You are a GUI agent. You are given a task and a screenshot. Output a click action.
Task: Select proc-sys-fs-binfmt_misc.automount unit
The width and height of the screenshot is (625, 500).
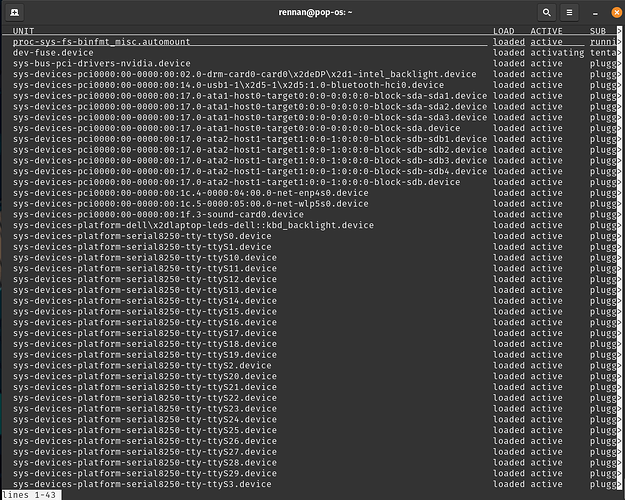click(101, 42)
